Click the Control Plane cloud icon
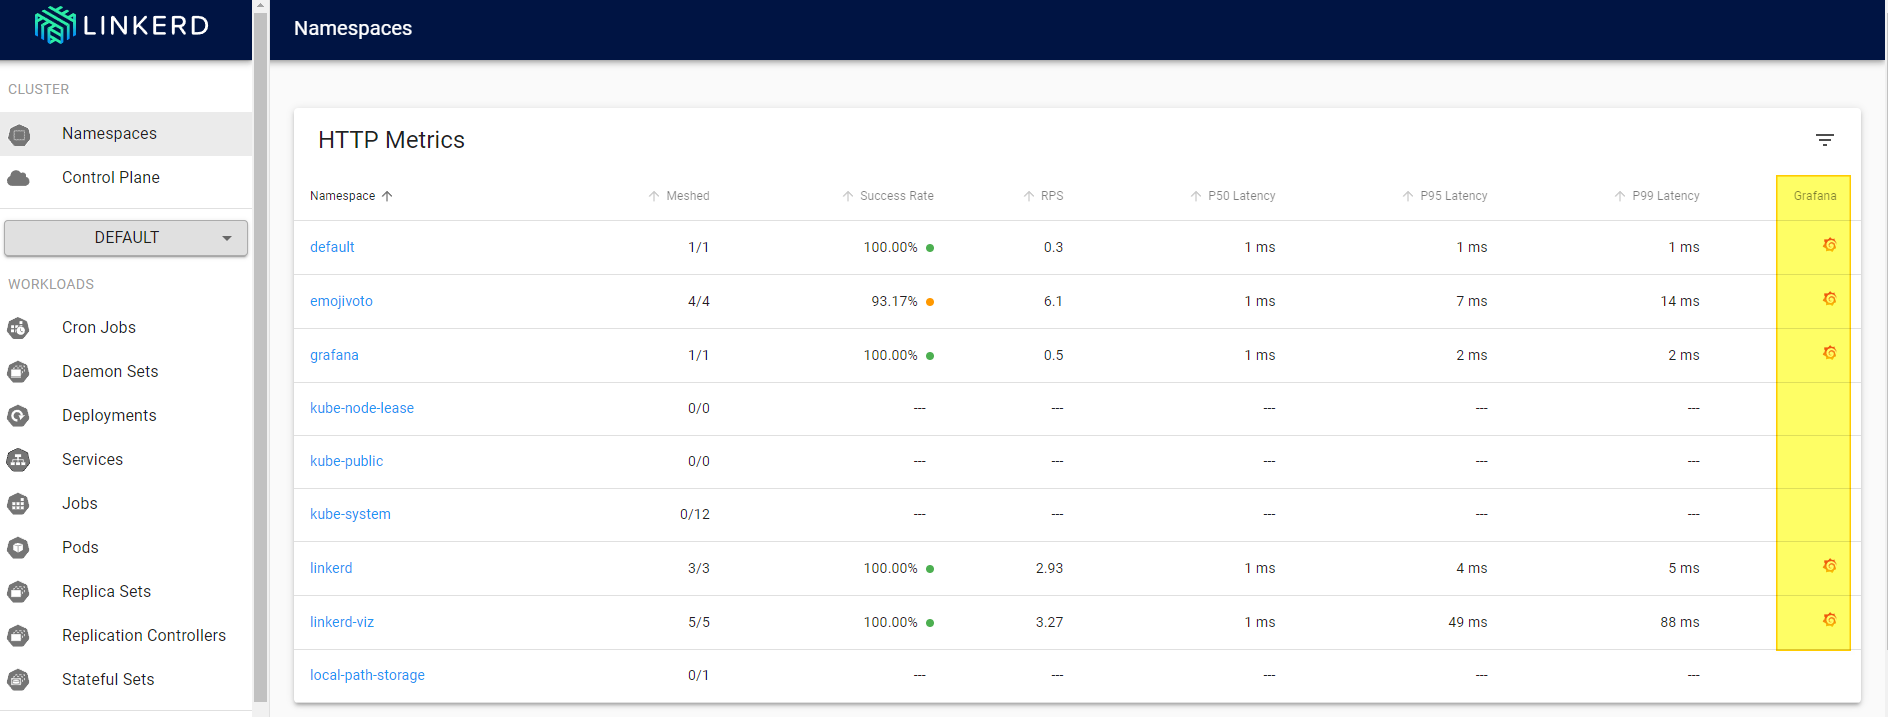 point(19,178)
